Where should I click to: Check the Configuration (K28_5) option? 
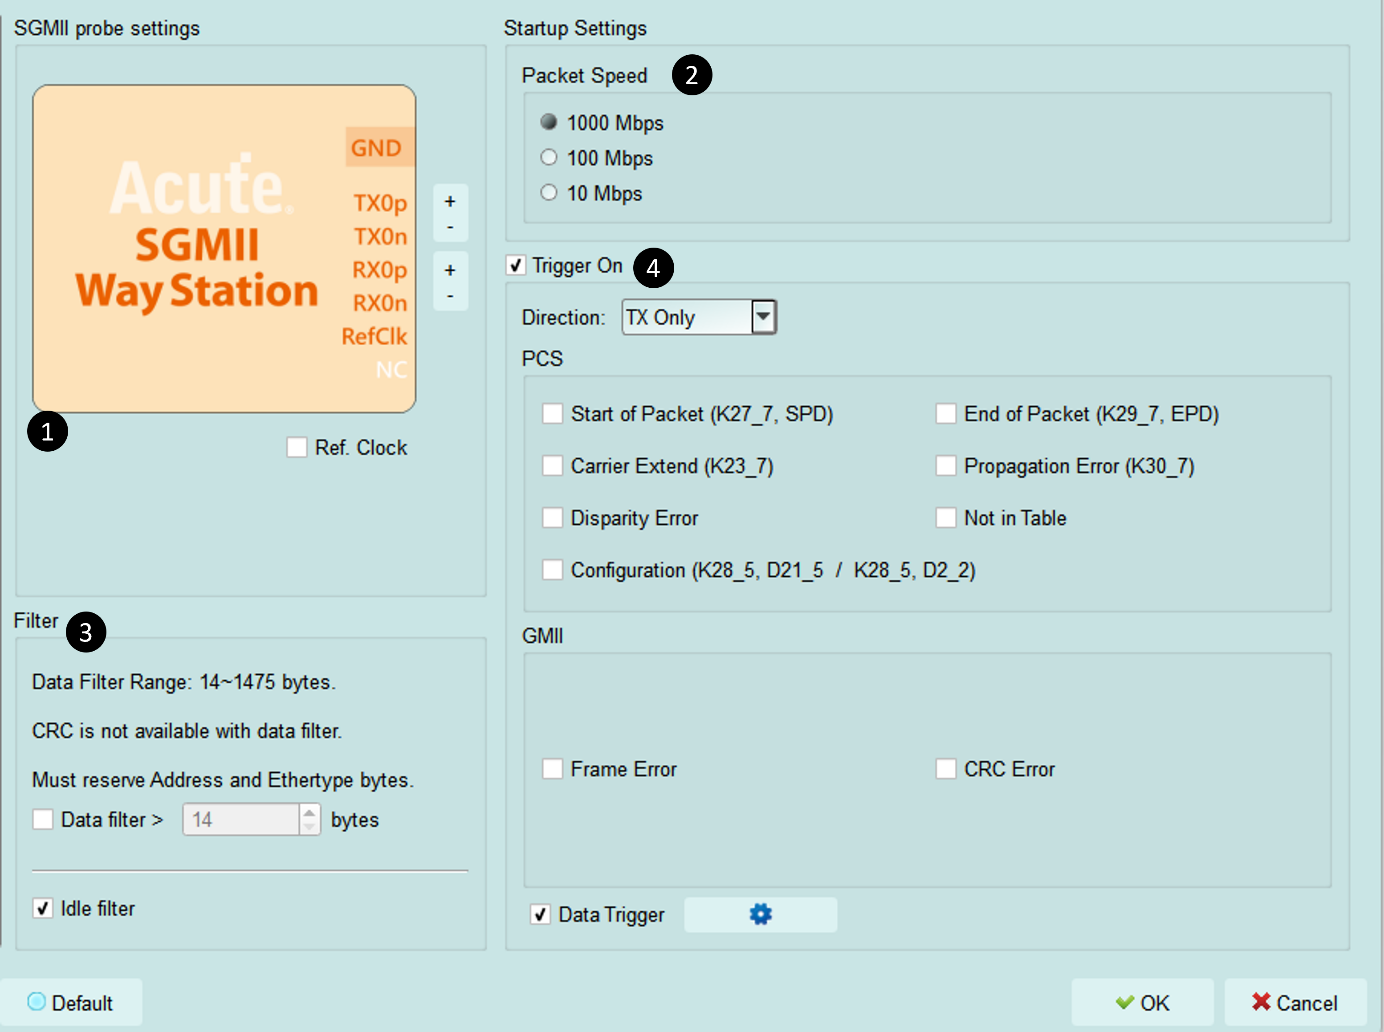tap(552, 569)
